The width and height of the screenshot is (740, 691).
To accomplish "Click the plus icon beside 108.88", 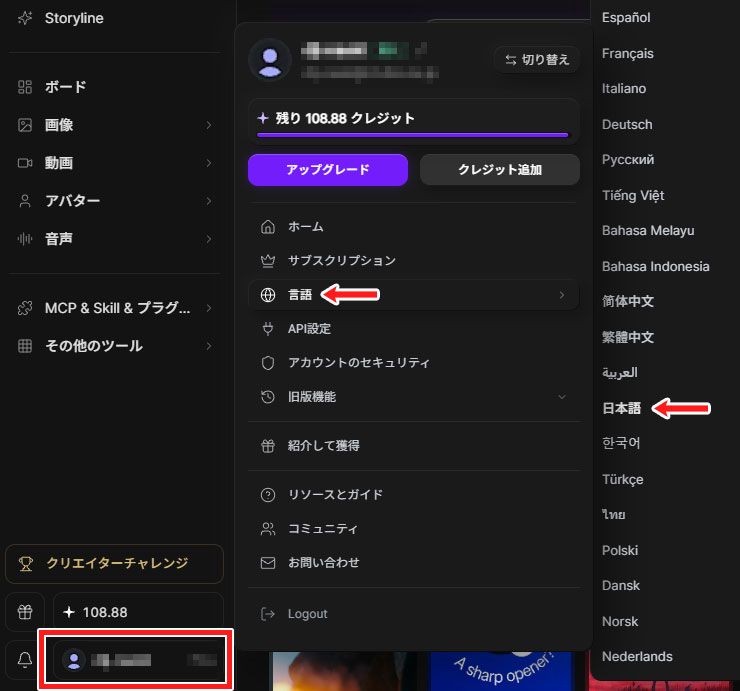I will coord(69,612).
